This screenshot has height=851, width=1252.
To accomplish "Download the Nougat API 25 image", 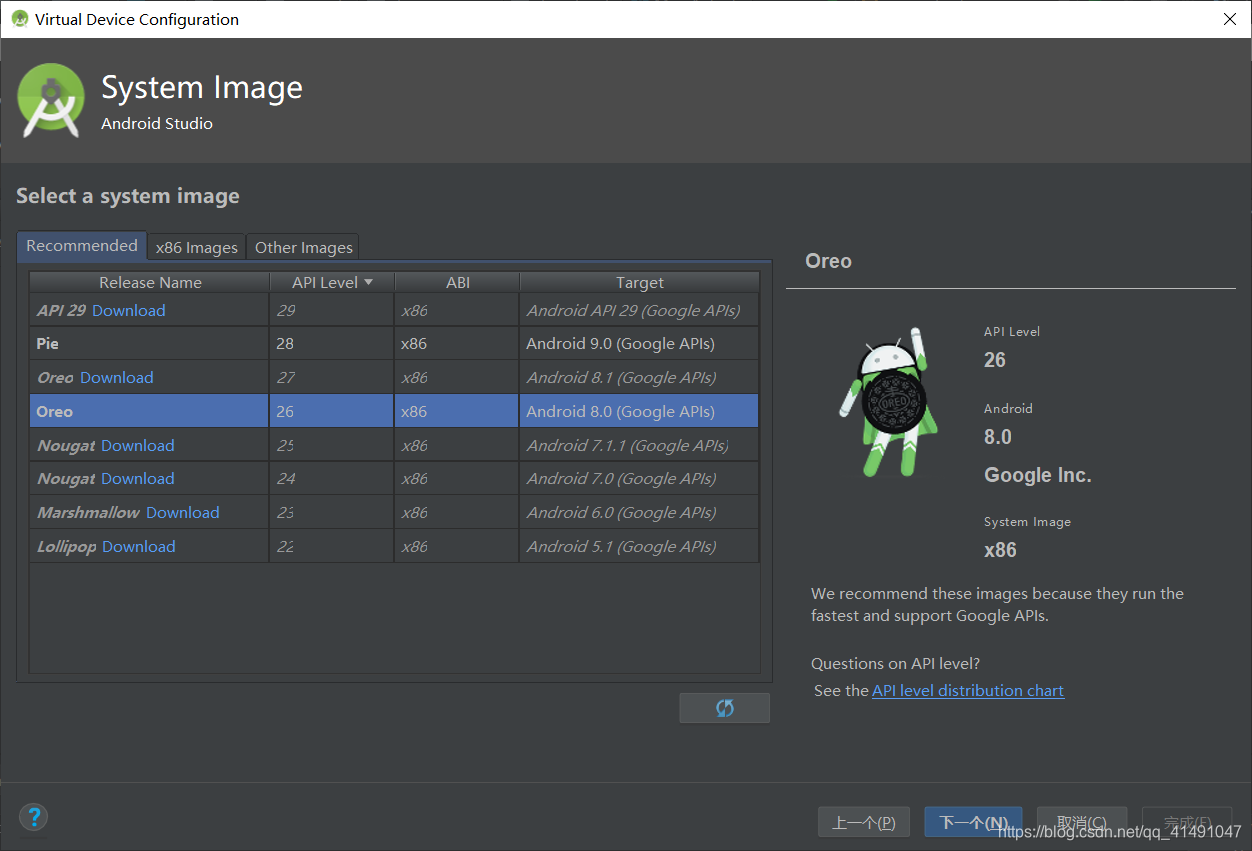I will pos(138,445).
